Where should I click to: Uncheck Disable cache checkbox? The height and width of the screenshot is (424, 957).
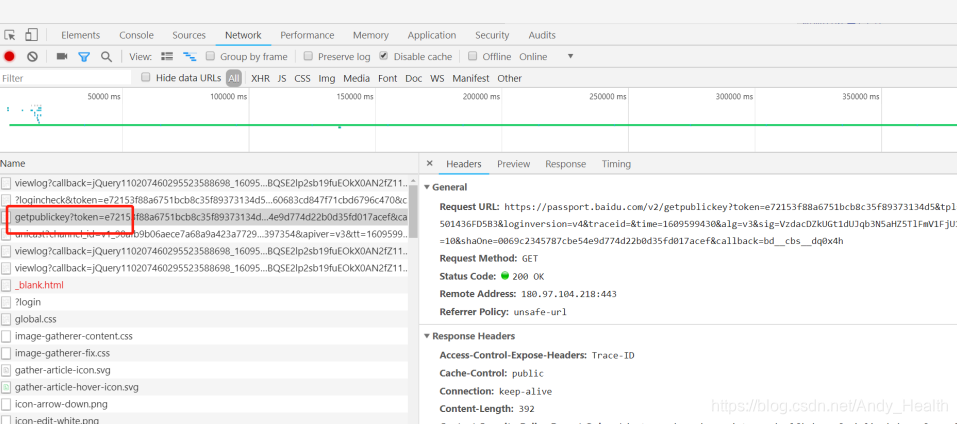pyautogui.click(x=383, y=56)
